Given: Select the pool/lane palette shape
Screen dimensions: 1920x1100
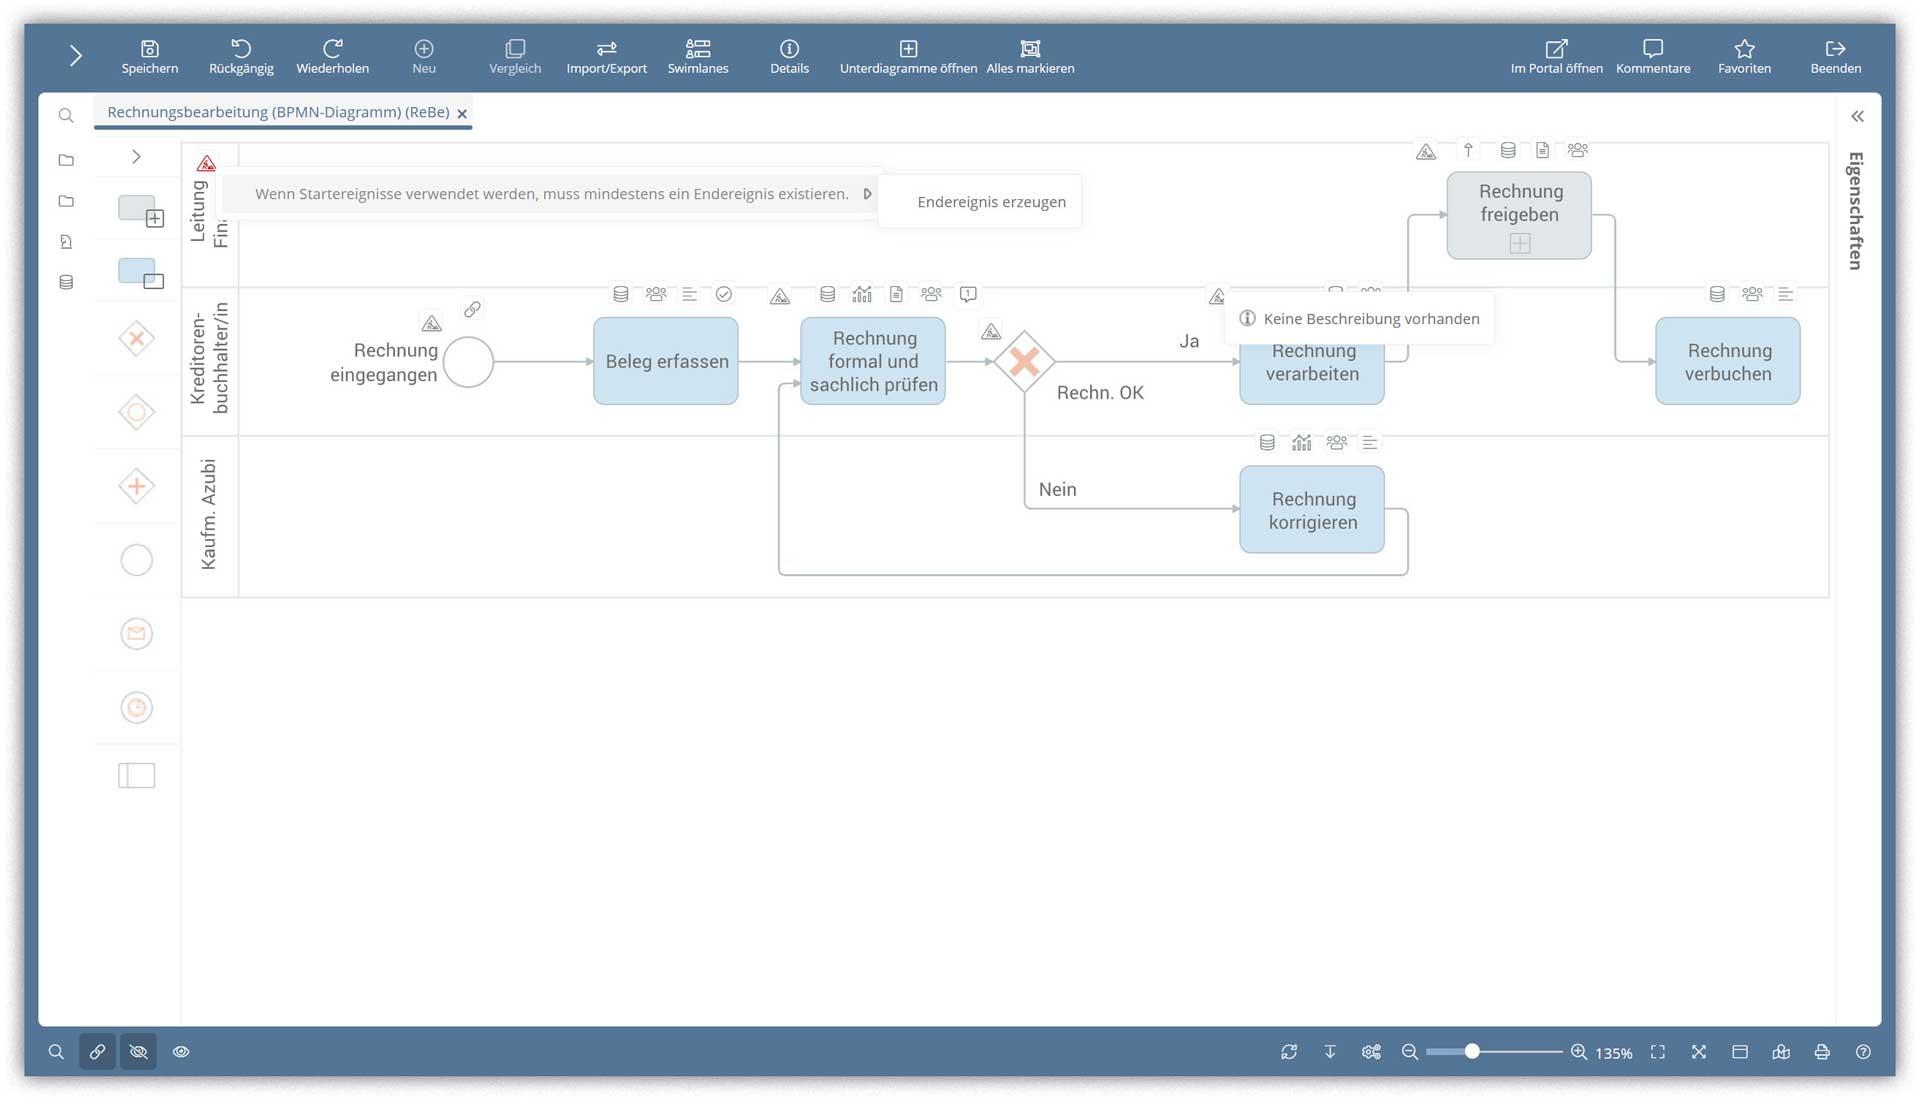Looking at the screenshot, I should [x=137, y=776].
